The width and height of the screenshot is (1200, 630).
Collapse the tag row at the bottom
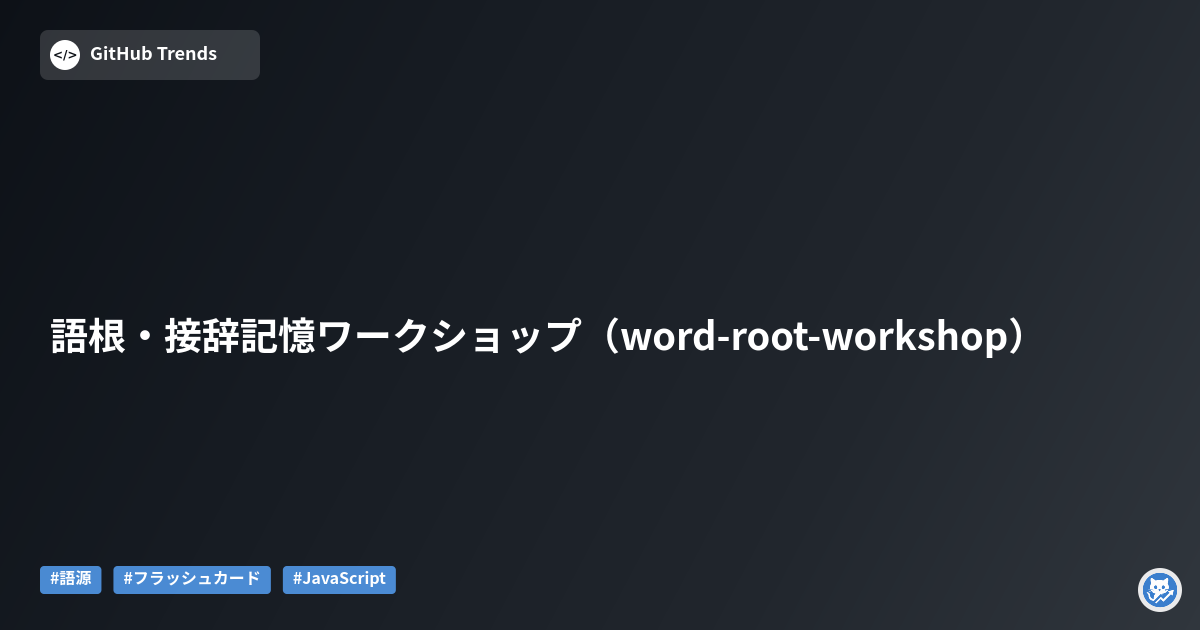[192, 579]
